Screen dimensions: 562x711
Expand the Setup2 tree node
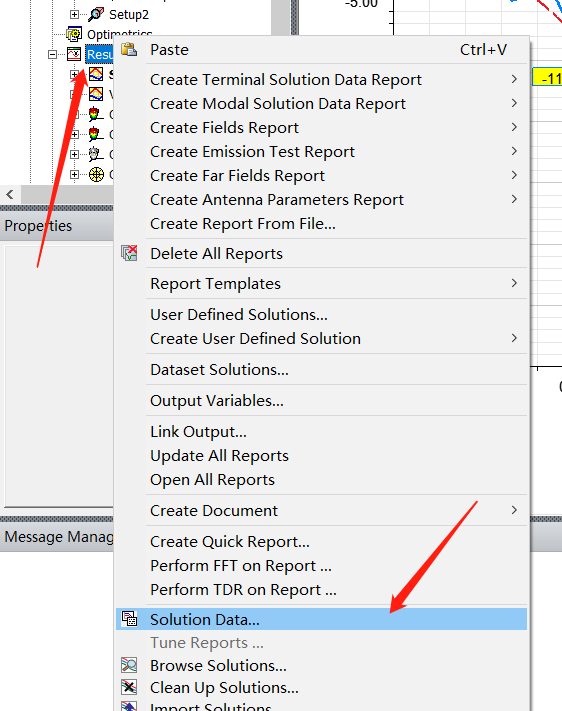(x=74, y=15)
